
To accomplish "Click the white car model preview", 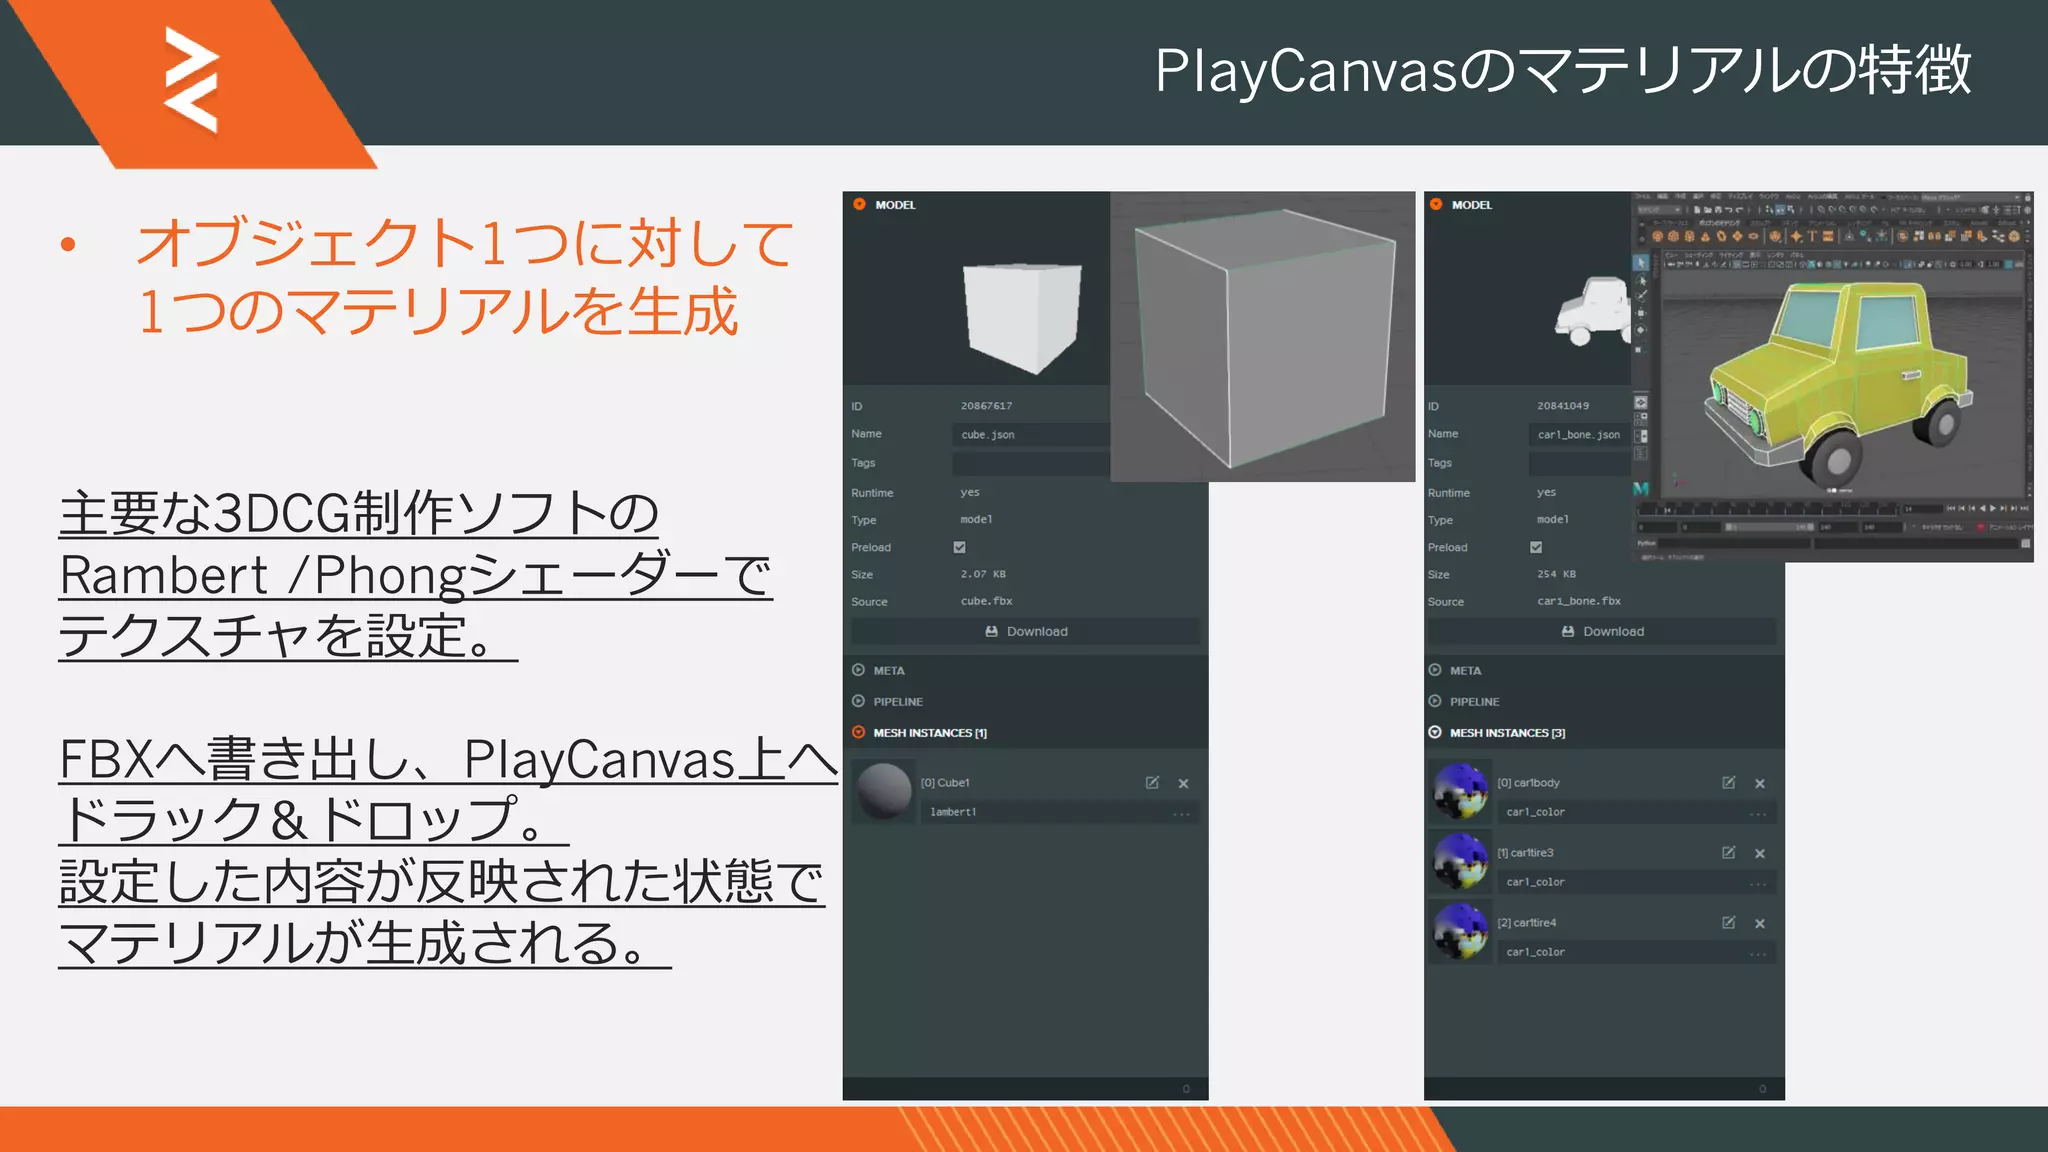I will pyautogui.click(x=1592, y=312).
